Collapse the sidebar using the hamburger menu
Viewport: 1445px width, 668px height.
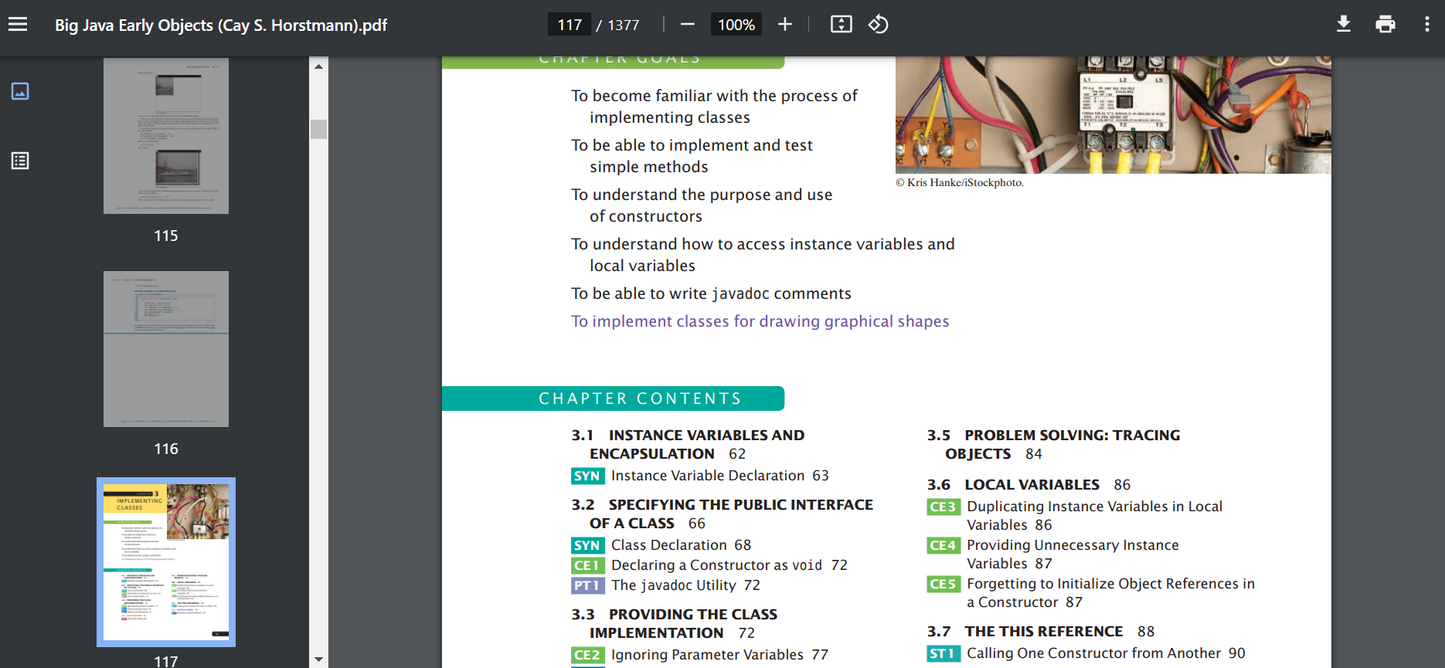(x=18, y=23)
